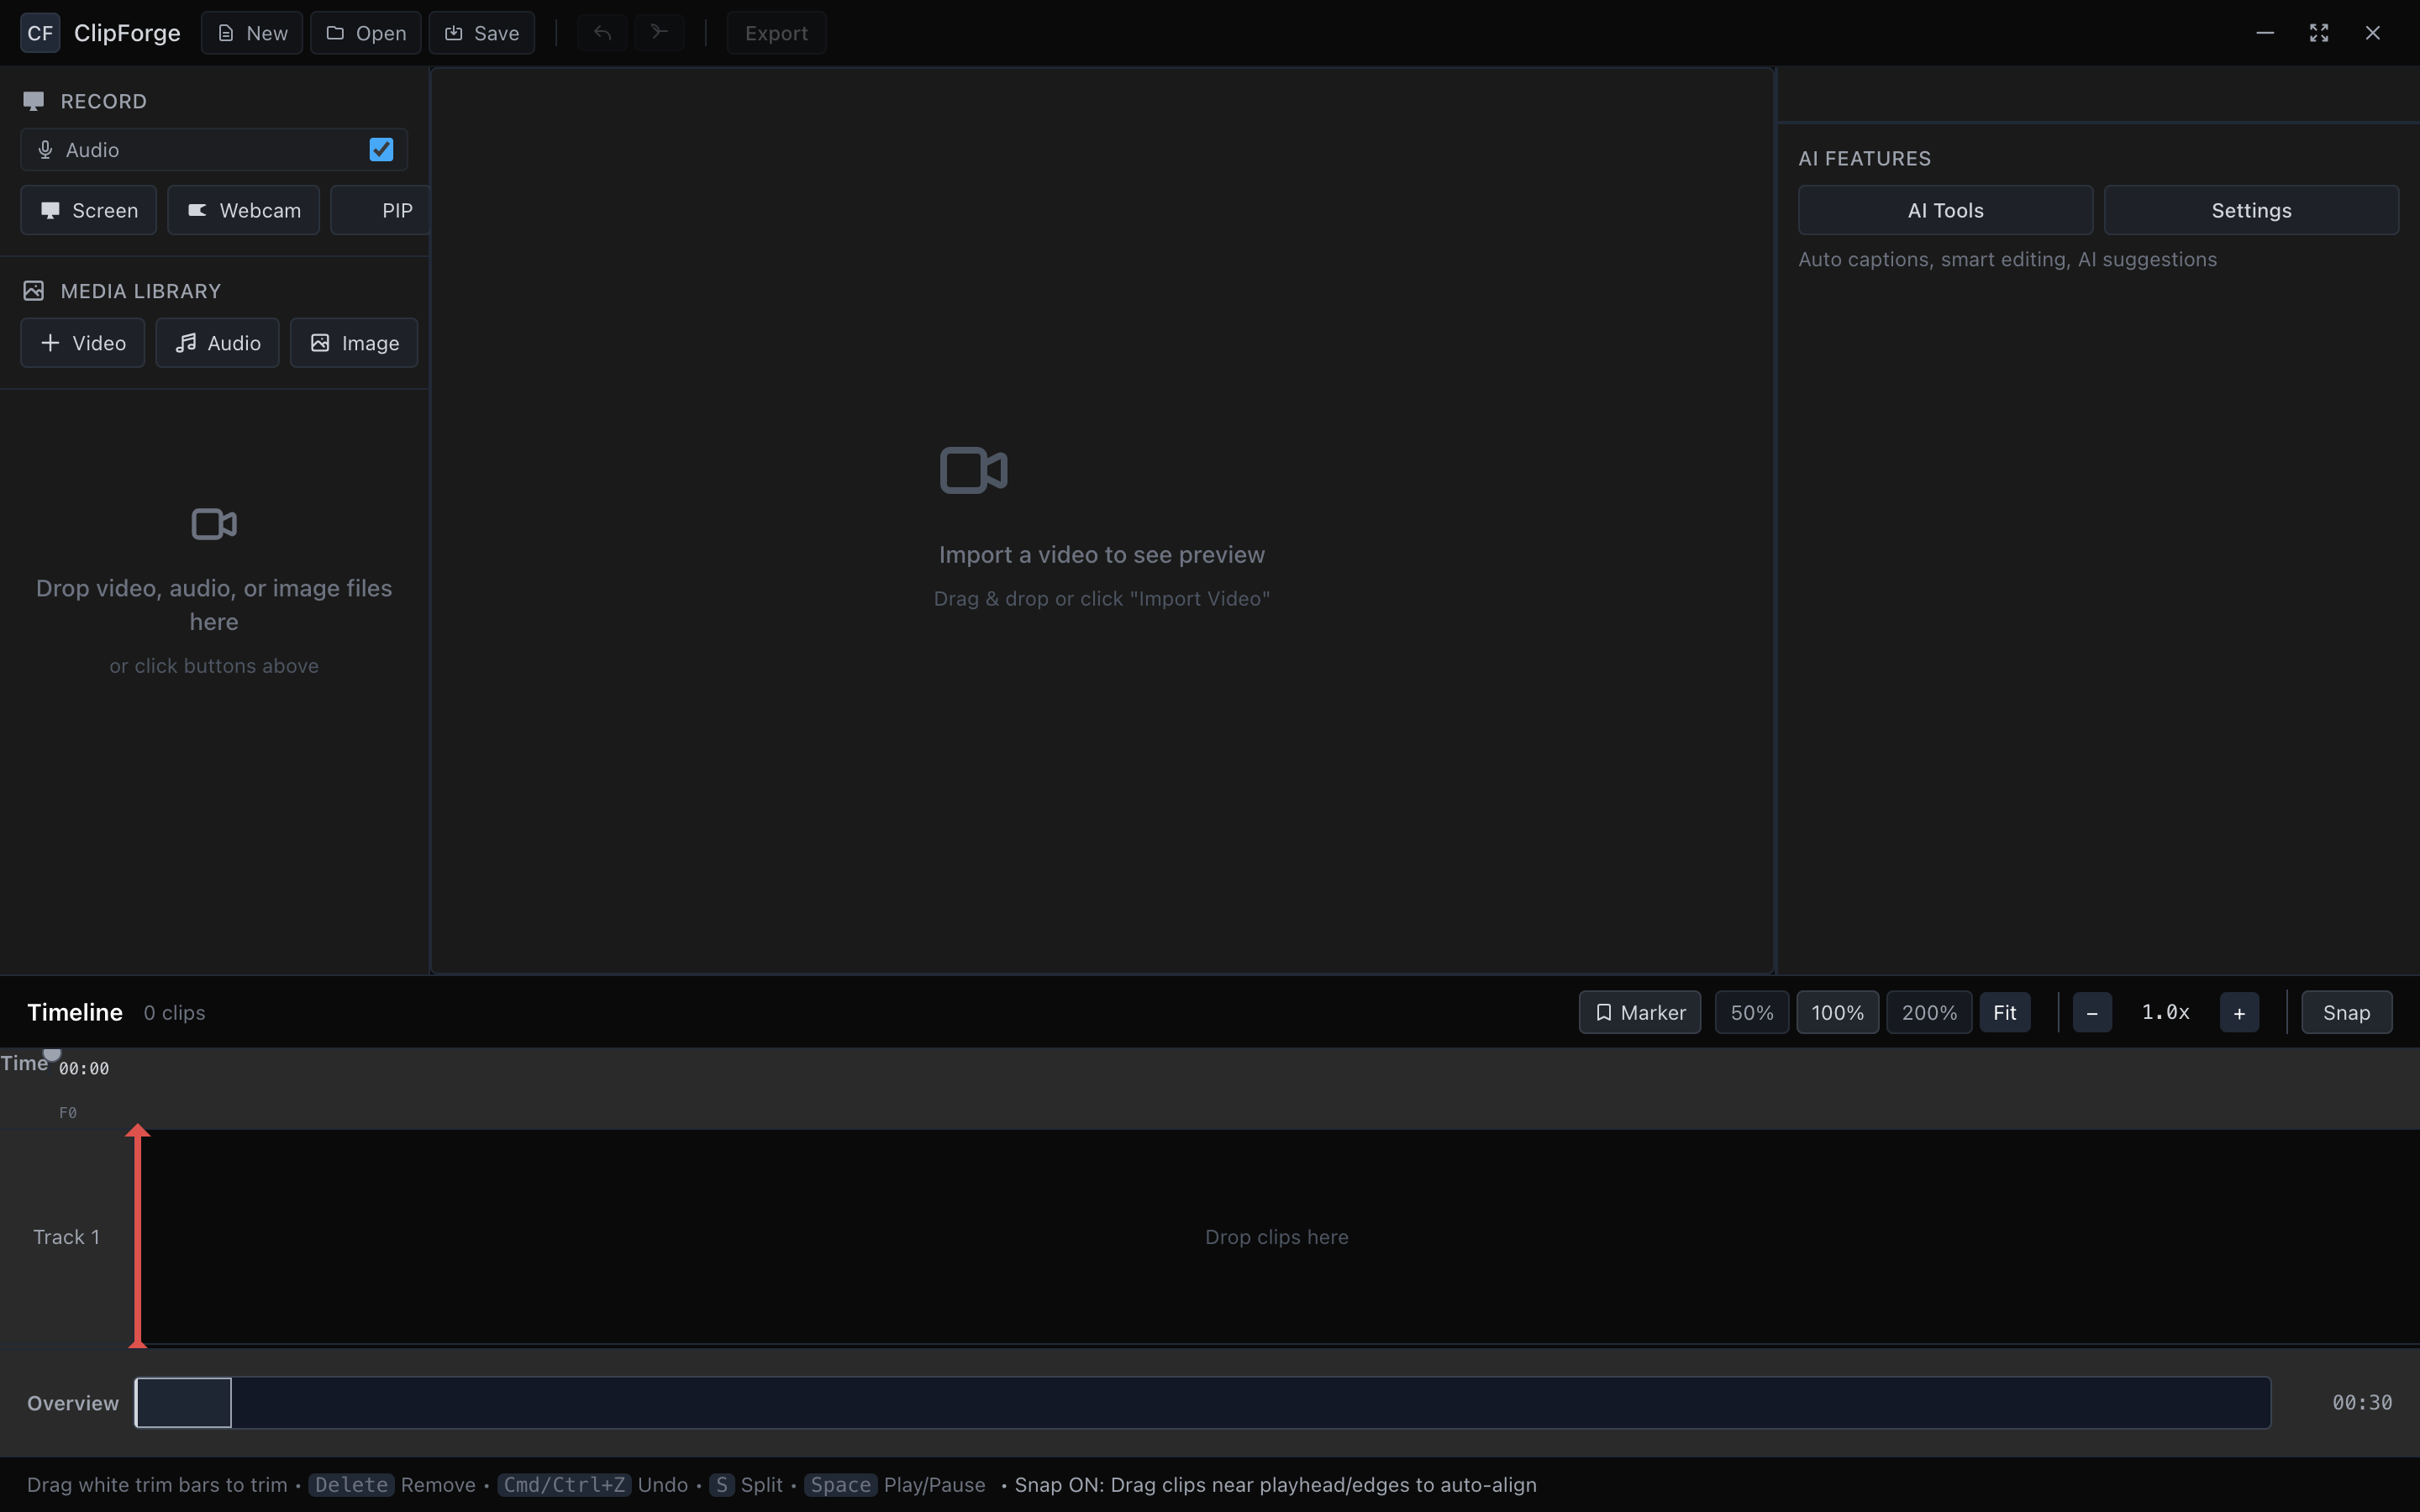Click the Undo arrow icon
The width and height of the screenshot is (2420, 1512).
602,33
